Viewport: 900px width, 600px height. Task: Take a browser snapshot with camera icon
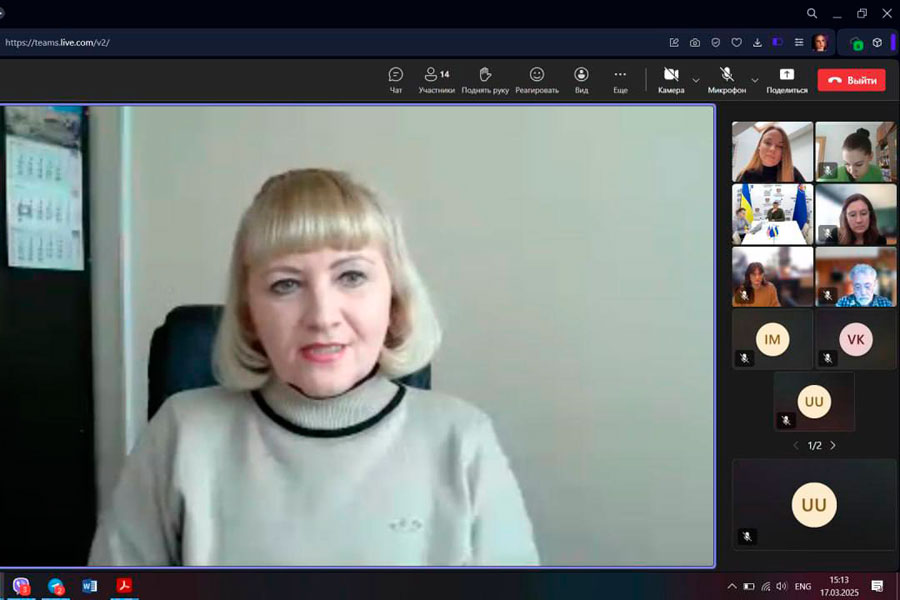(695, 43)
